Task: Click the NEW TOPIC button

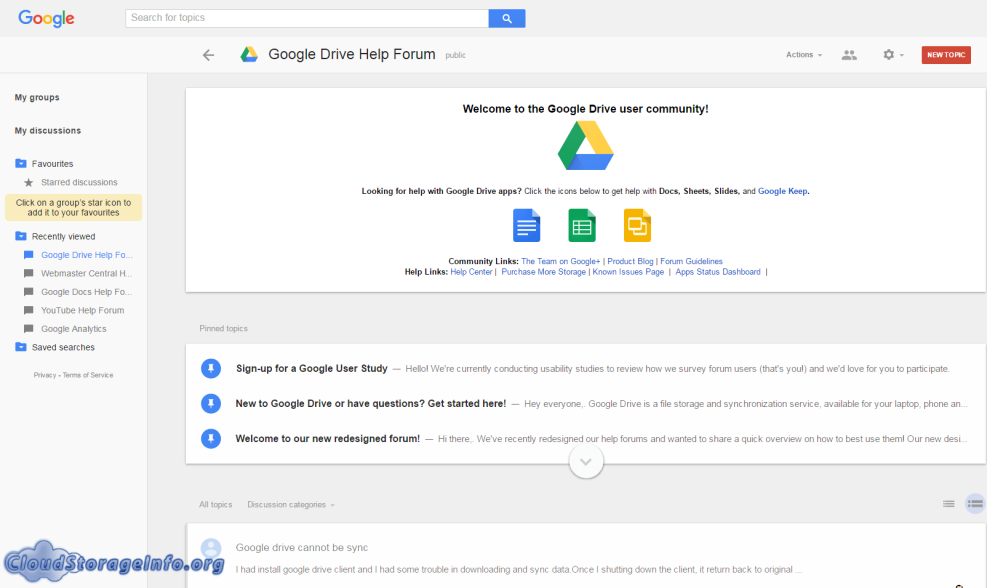Action: coord(945,55)
